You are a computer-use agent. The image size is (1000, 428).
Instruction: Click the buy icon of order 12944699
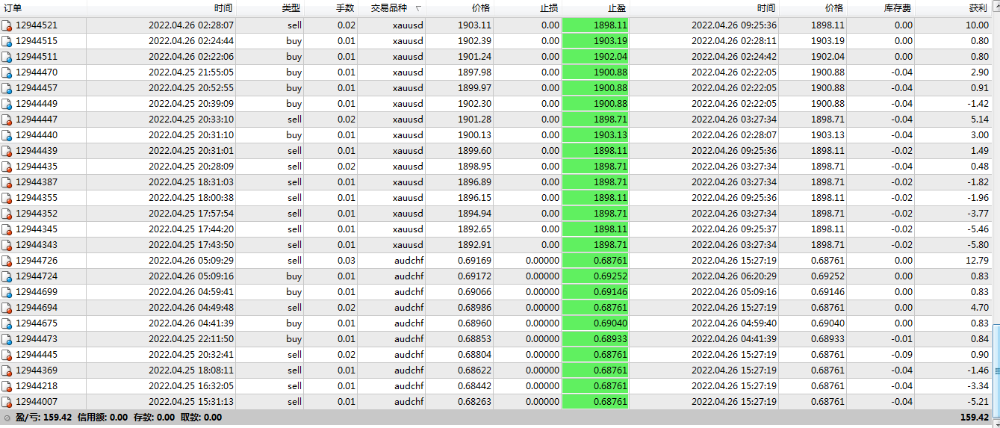click(6, 292)
